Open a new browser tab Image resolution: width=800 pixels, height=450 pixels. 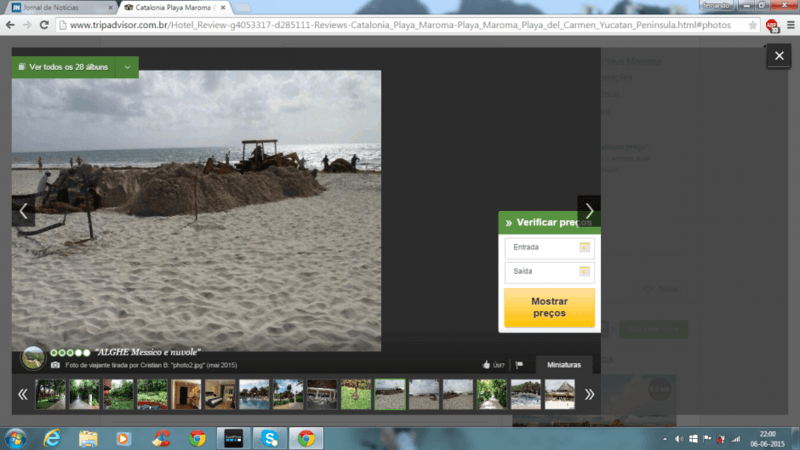(x=242, y=8)
